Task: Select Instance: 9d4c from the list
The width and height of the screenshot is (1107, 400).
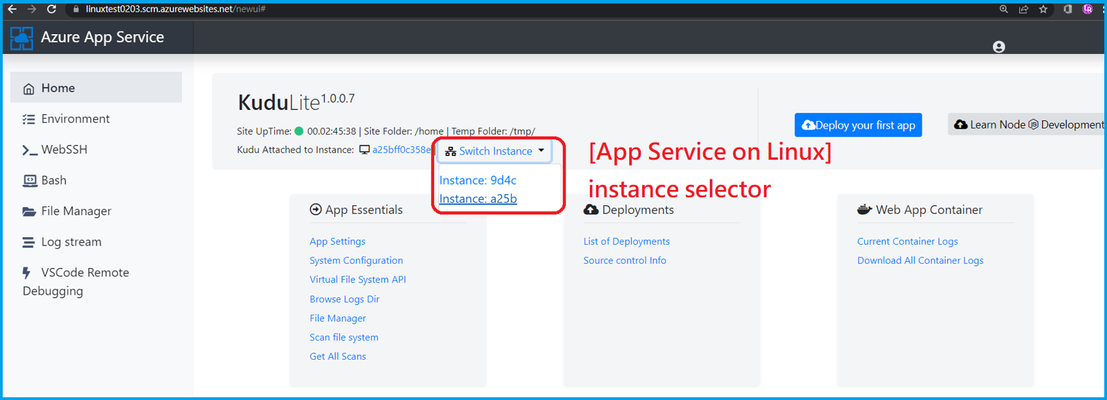Action: (479, 180)
